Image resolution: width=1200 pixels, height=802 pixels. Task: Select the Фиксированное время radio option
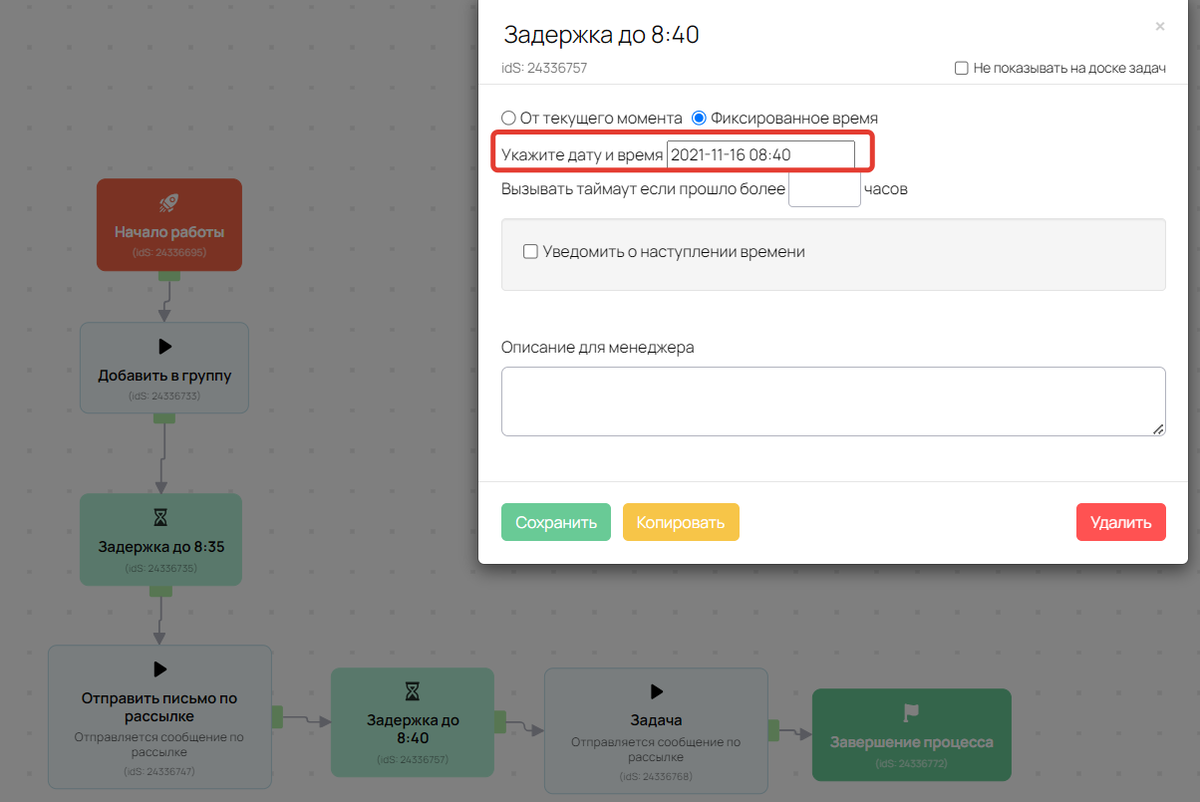[x=698, y=117]
